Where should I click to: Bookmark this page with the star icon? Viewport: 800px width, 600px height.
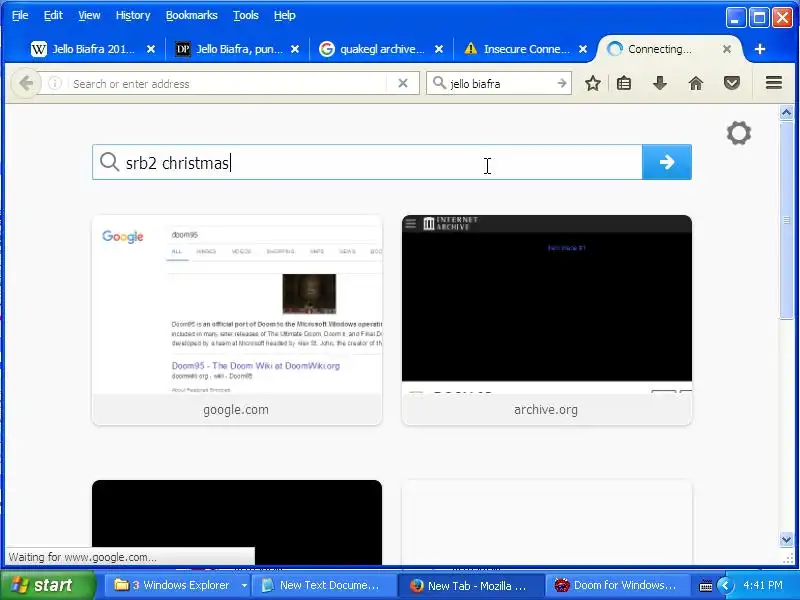coord(593,83)
